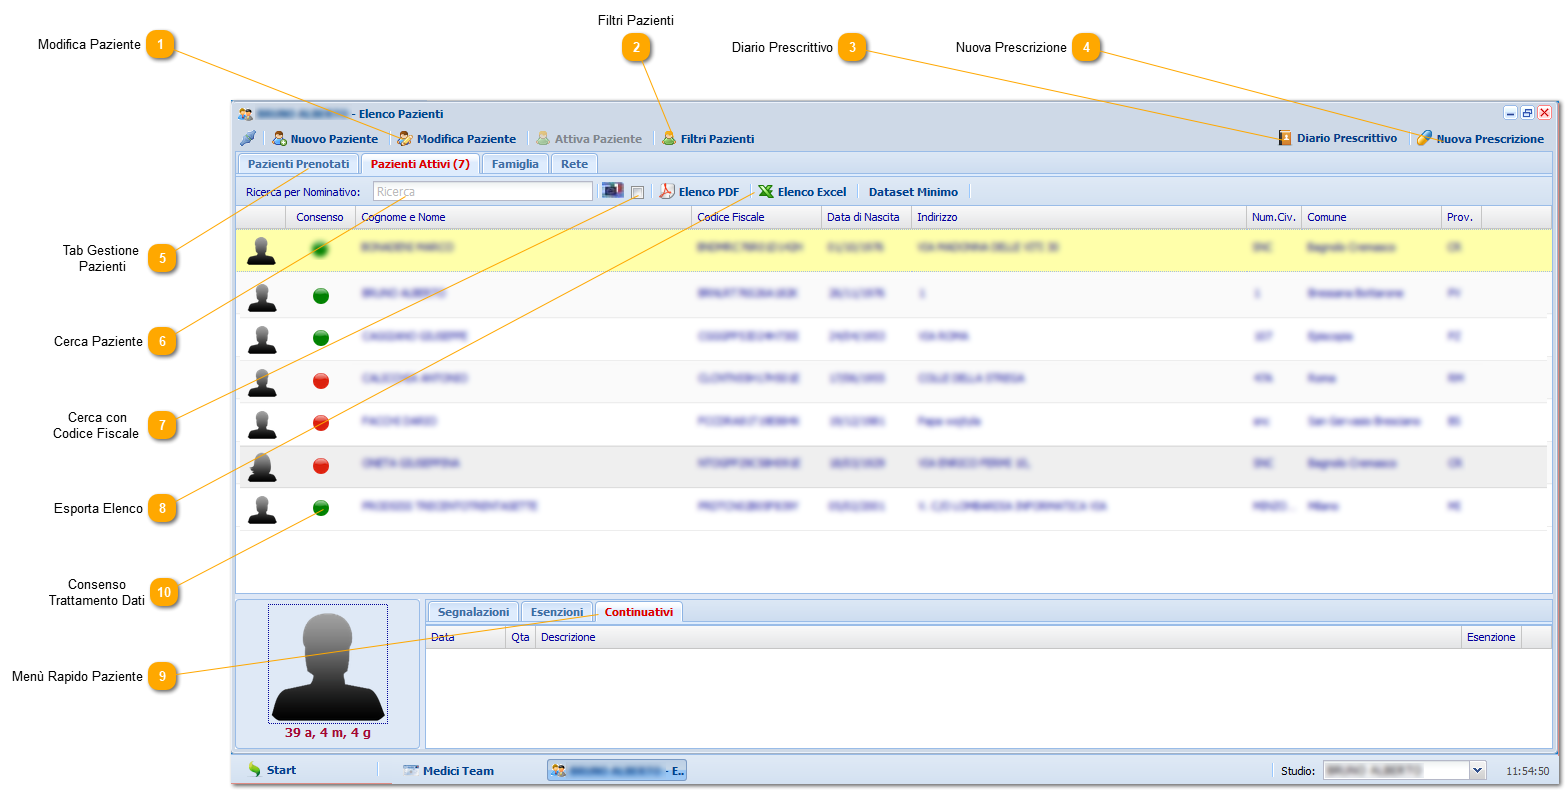Screen dimensions: 1568x793
Task: Click the card reader icon beside search field
Action: [613, 190]
